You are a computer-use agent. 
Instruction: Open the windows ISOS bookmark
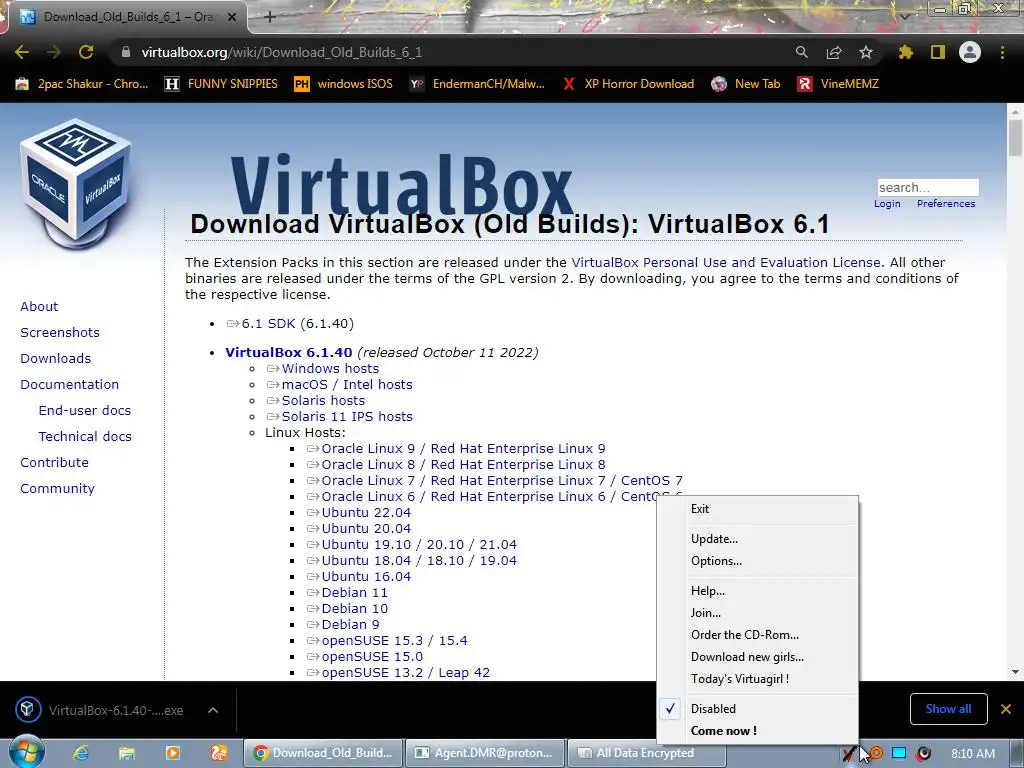(344, 84)
